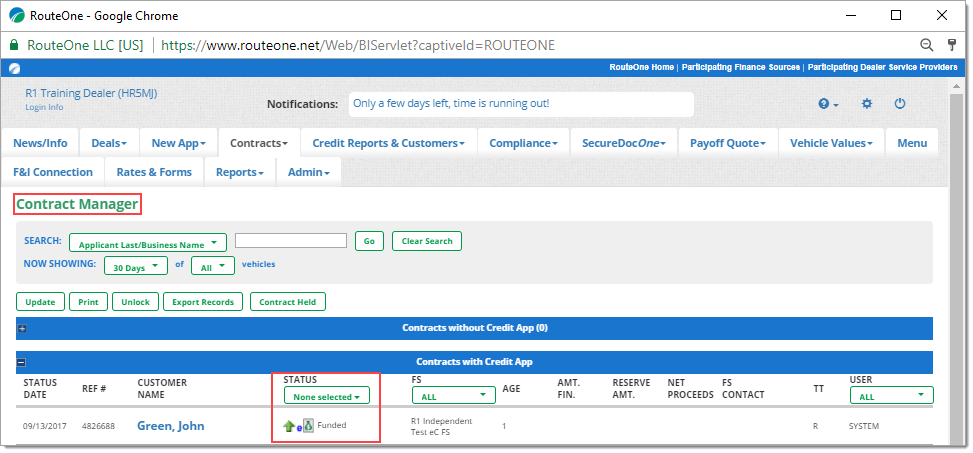This screenshot has width=973, height=453.
Task: Click the Update button
Action: coord(40,302)
